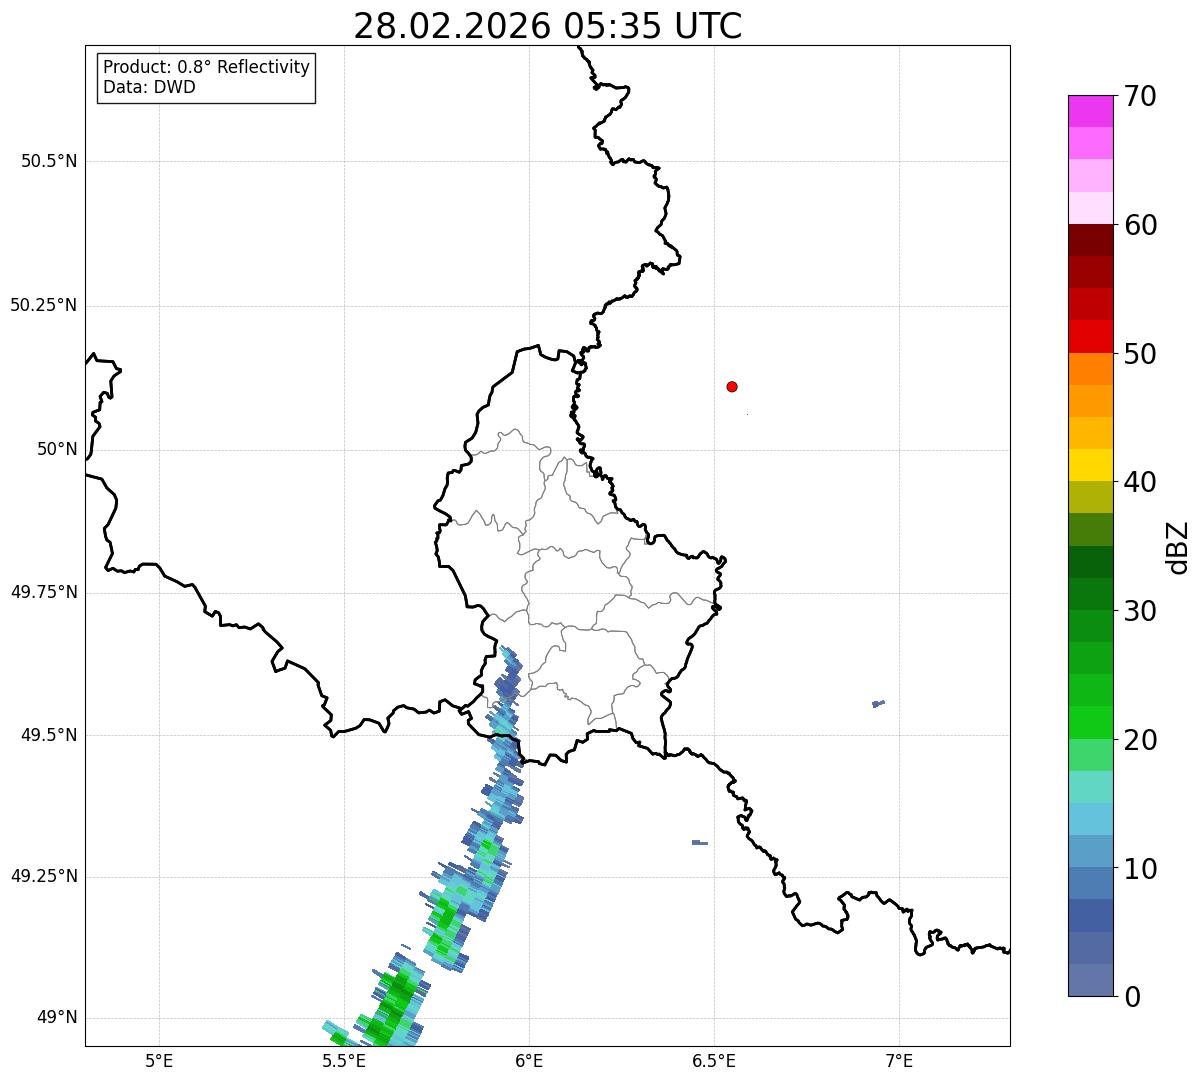
Task: Click the 7°E longitude label
Action: [x=900, y=1060]
